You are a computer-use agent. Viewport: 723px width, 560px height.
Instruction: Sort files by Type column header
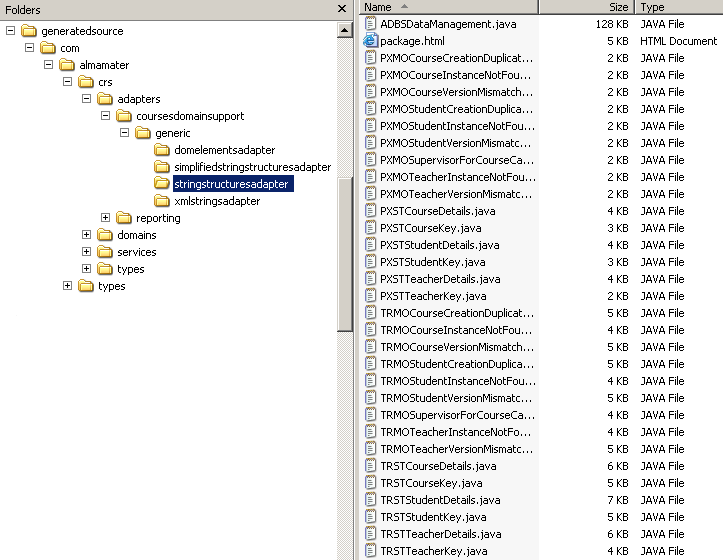(679, 7)
